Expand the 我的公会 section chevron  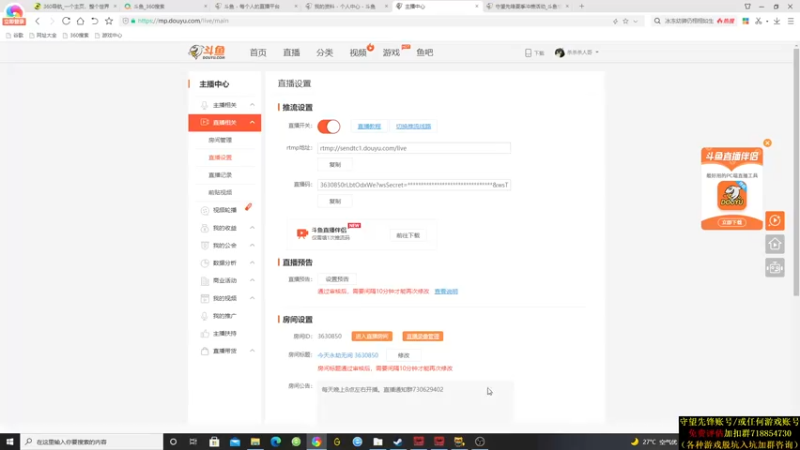(252, 245)
